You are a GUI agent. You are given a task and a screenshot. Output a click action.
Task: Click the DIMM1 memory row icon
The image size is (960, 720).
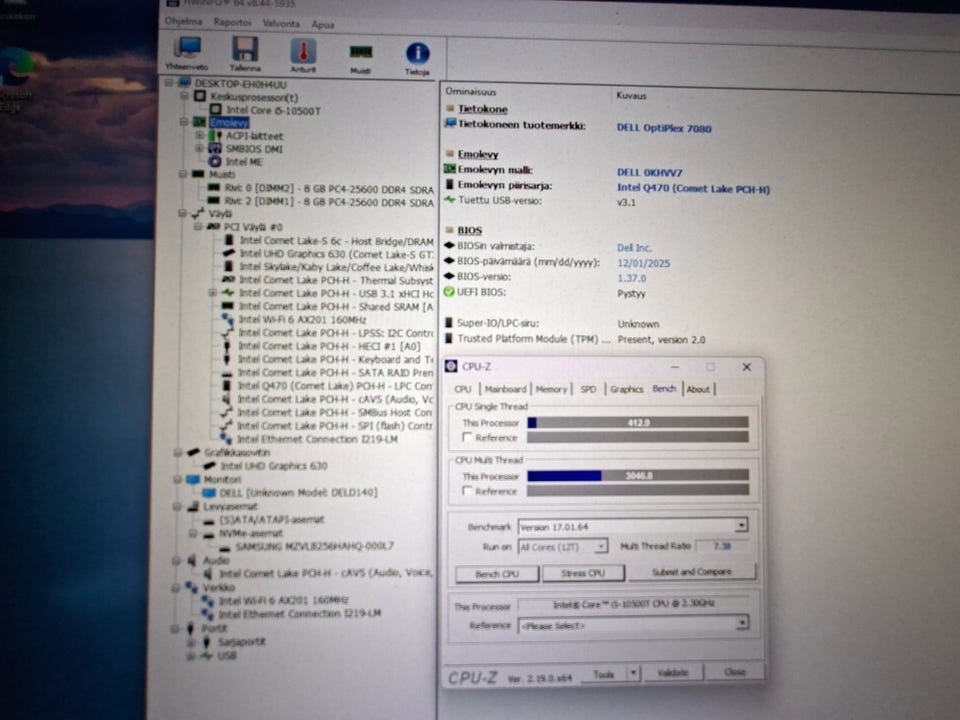(214, 201)
